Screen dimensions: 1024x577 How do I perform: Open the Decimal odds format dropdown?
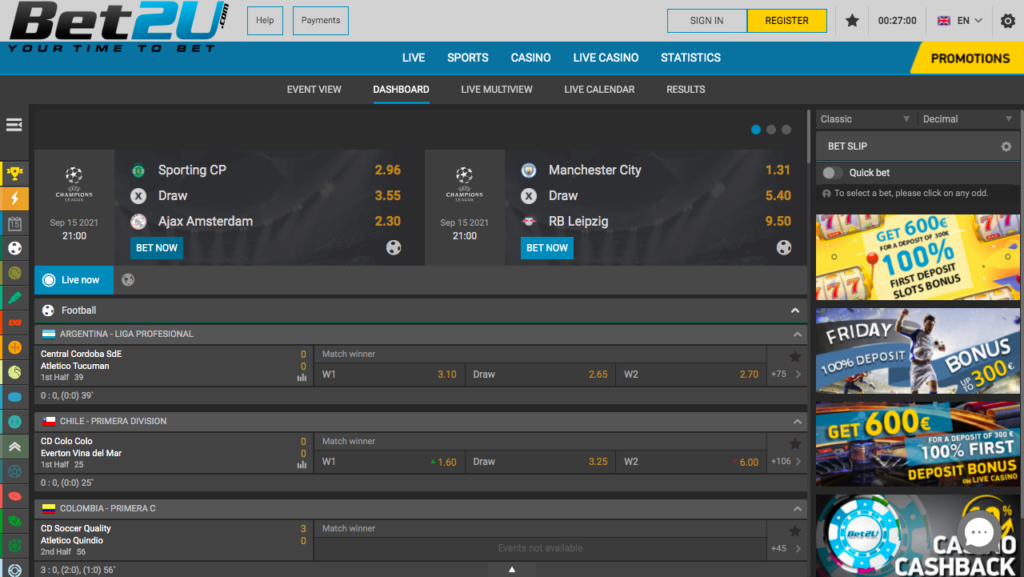[967, 119]
